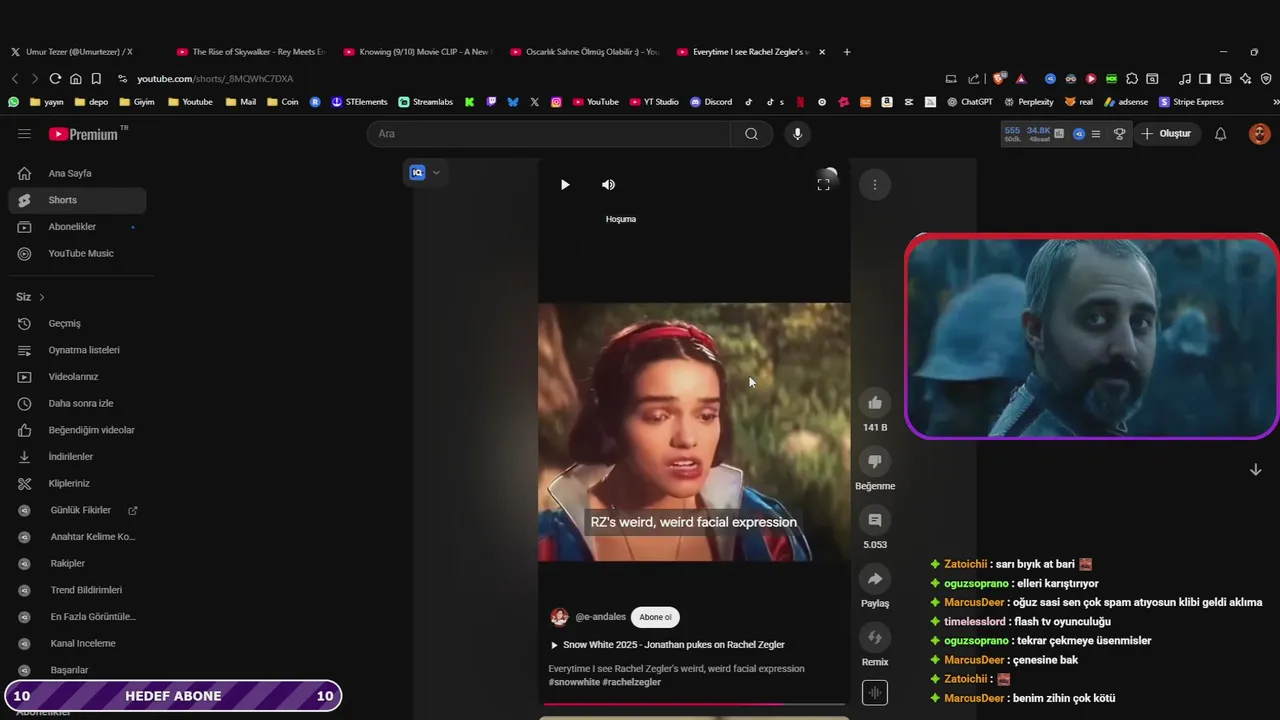The image size is (1280, 720).
Task: Open Abonelikler in sidebar
Action: coord(77,227)
